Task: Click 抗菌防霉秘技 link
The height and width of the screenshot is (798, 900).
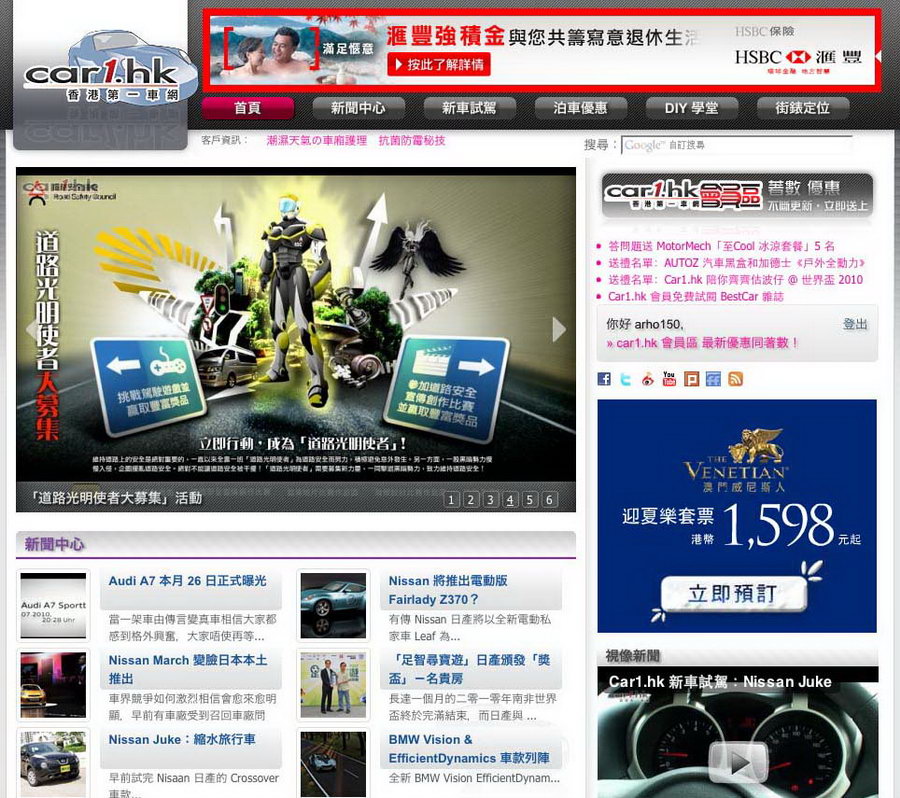Action: [412, 140]
